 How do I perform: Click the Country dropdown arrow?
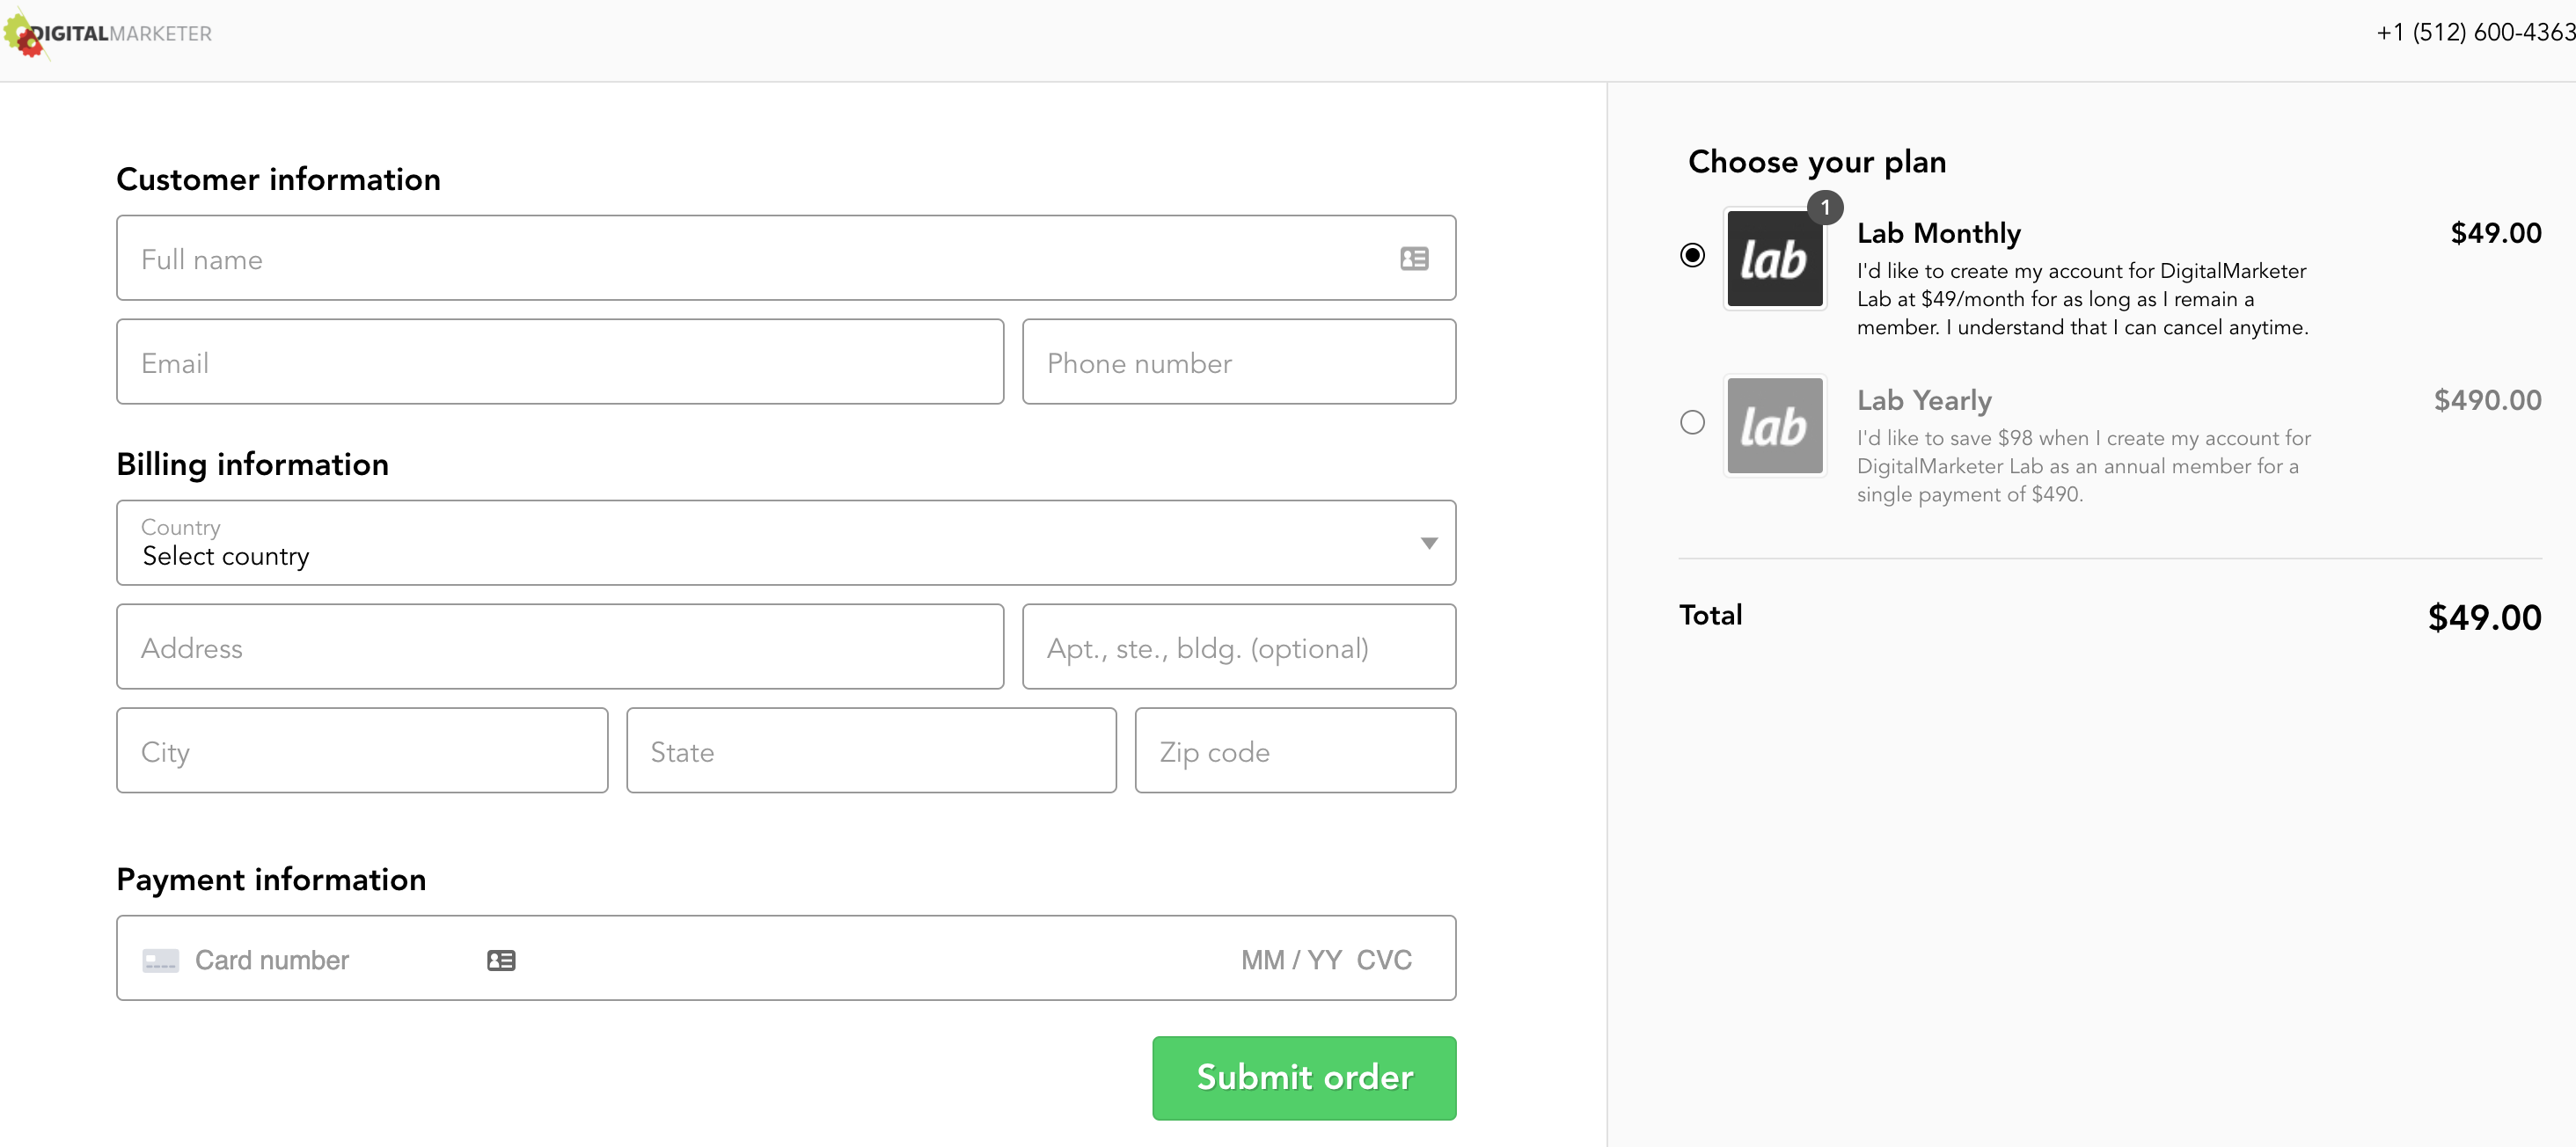coord(1428,543)
